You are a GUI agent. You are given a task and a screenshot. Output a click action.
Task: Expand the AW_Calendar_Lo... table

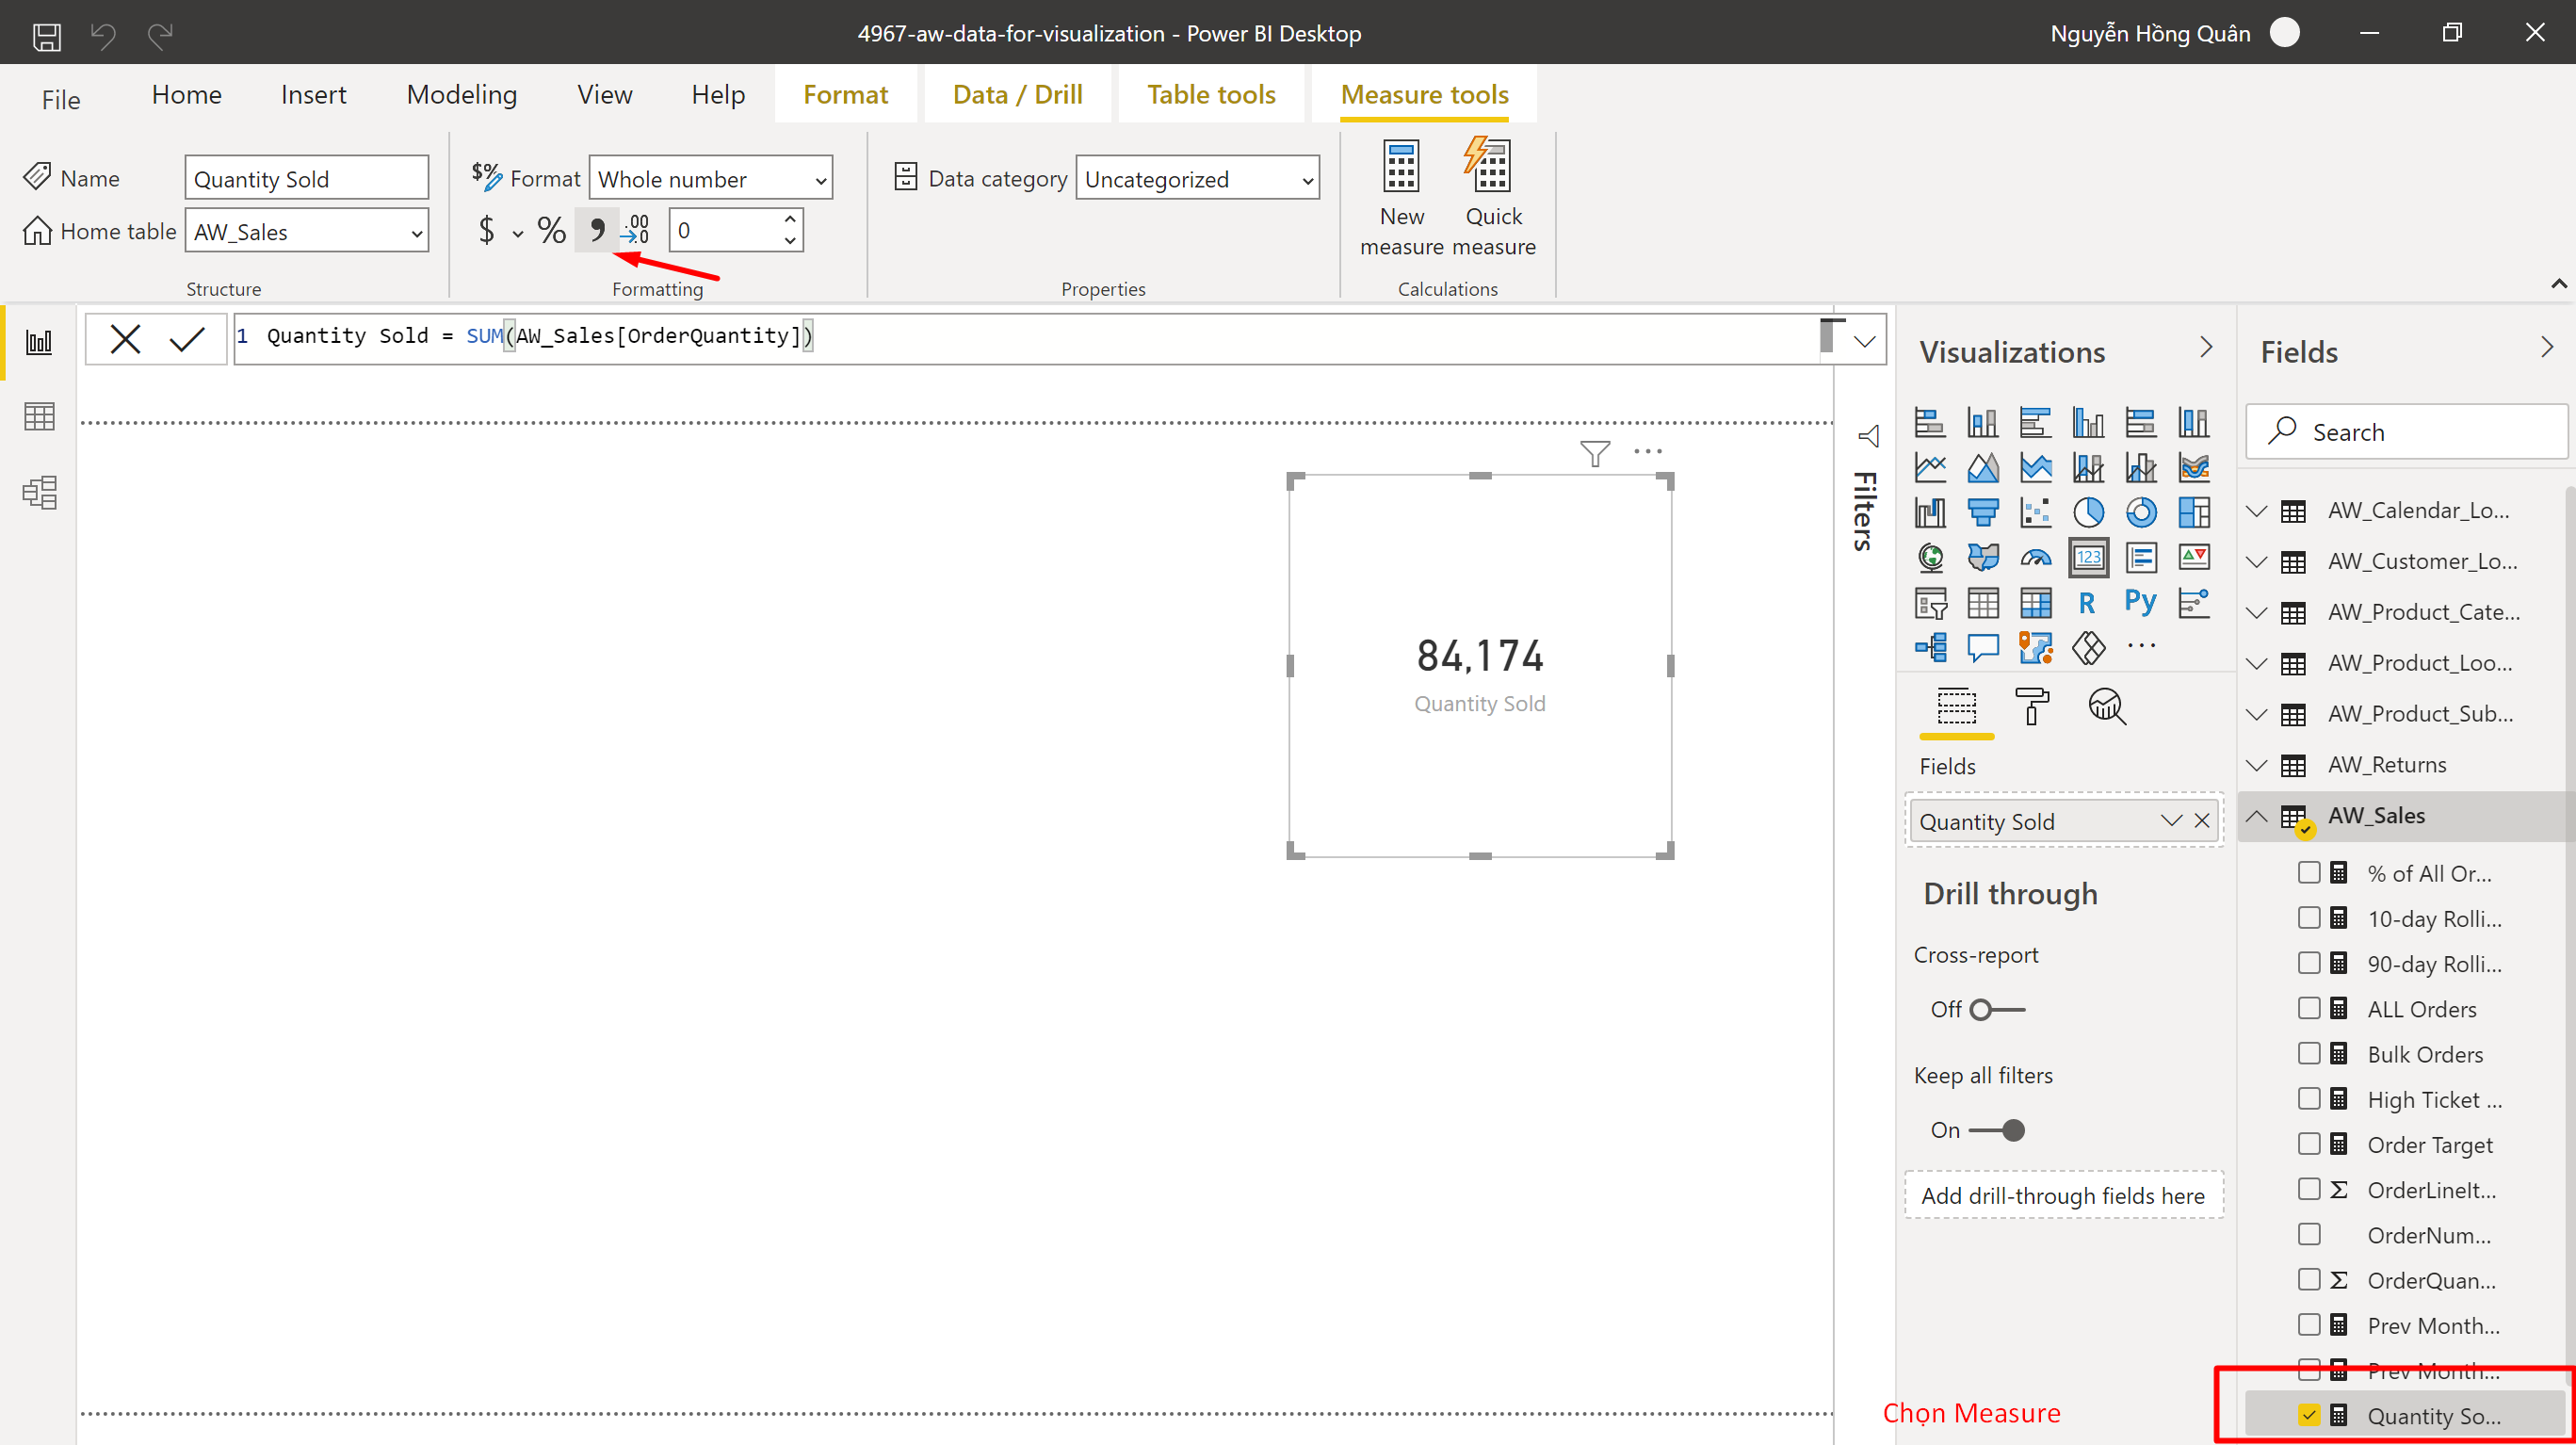(2257, 511)
